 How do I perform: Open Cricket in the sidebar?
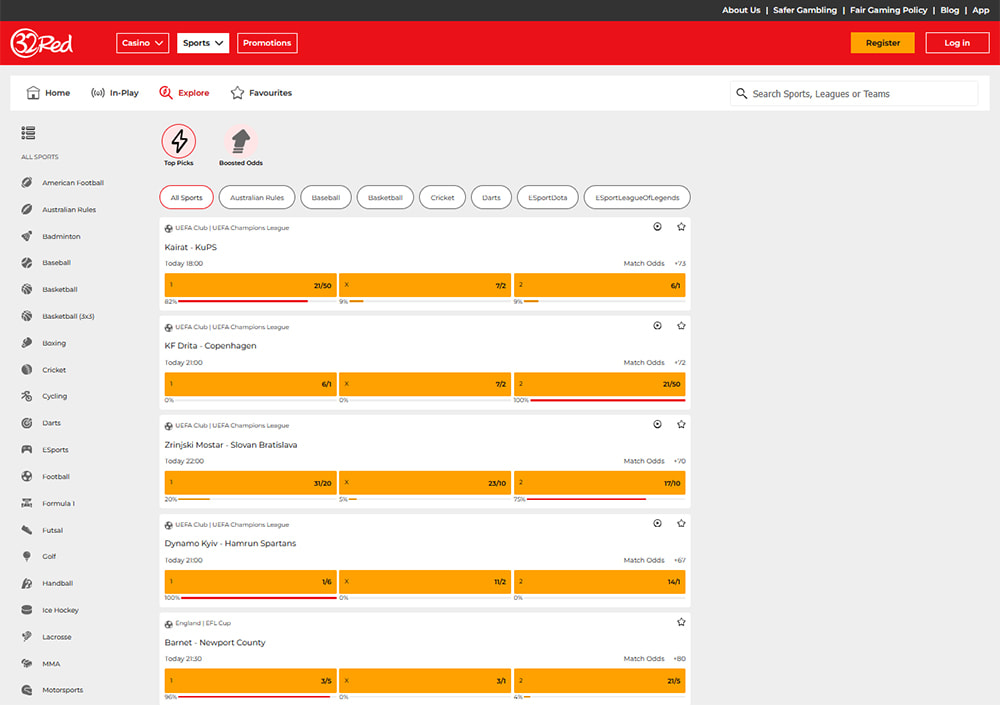[x=43, y=369]
